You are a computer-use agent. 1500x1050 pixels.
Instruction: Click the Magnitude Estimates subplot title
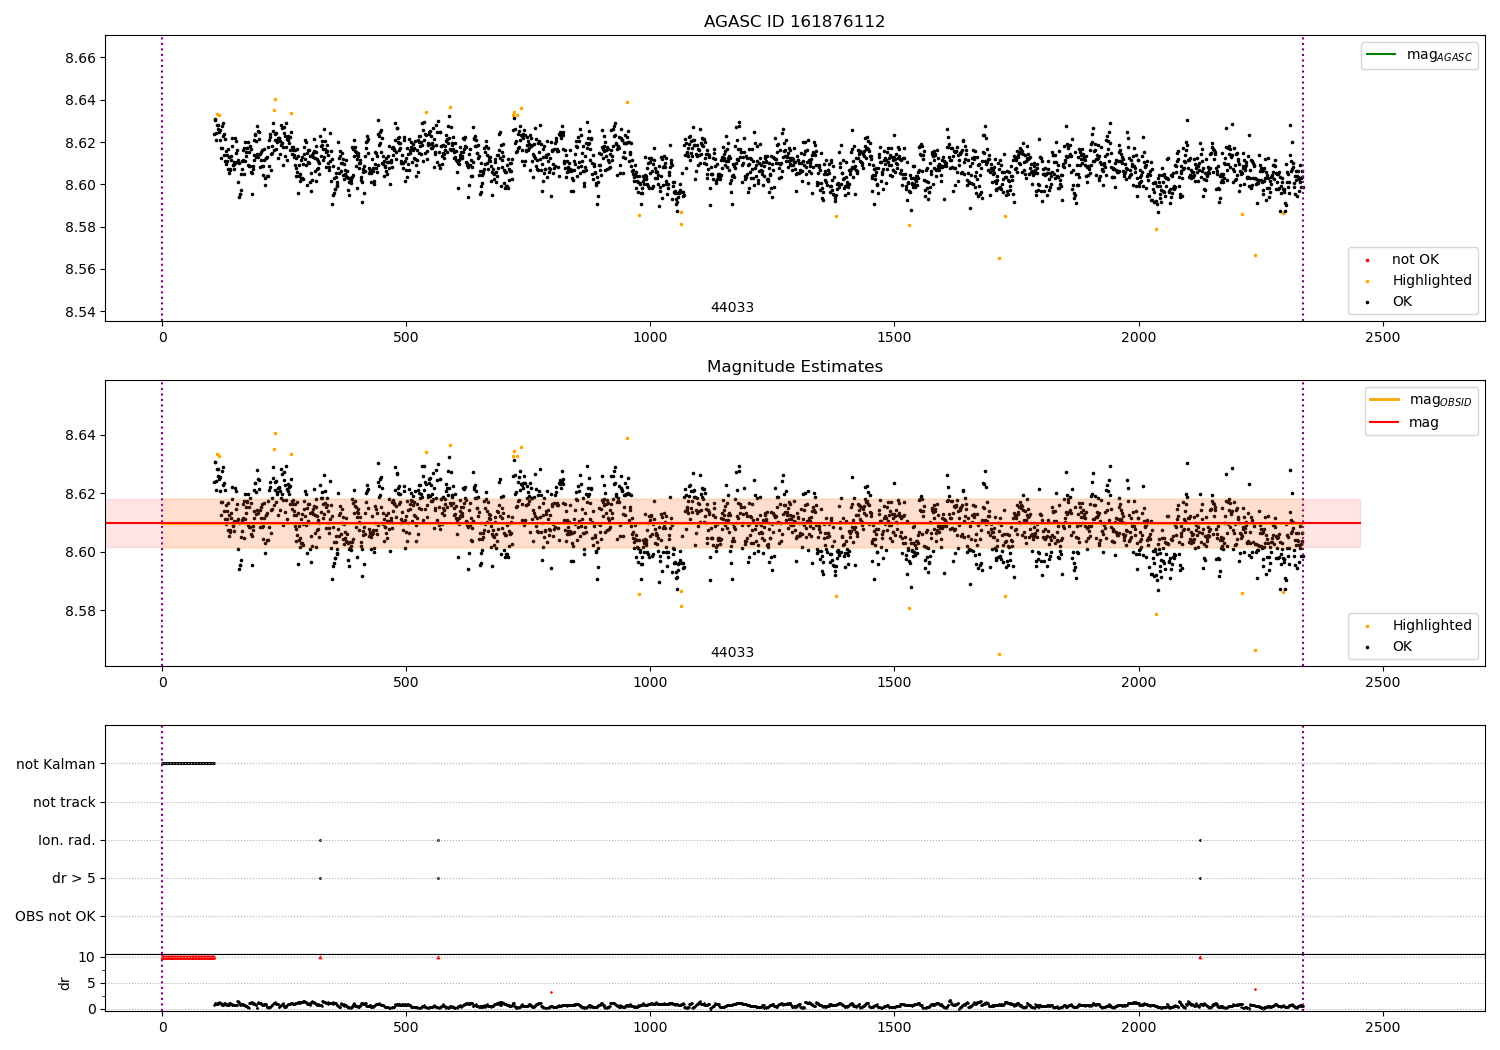(x=794, y=367)
